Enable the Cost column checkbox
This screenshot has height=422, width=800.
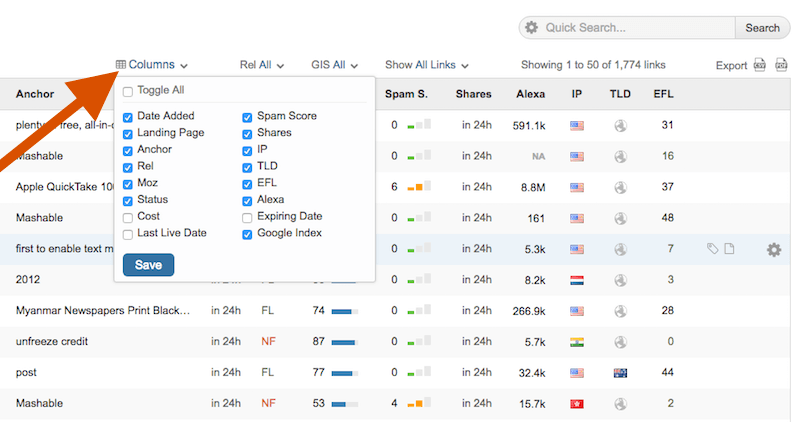pyautogui.click(x=128, y=218)
